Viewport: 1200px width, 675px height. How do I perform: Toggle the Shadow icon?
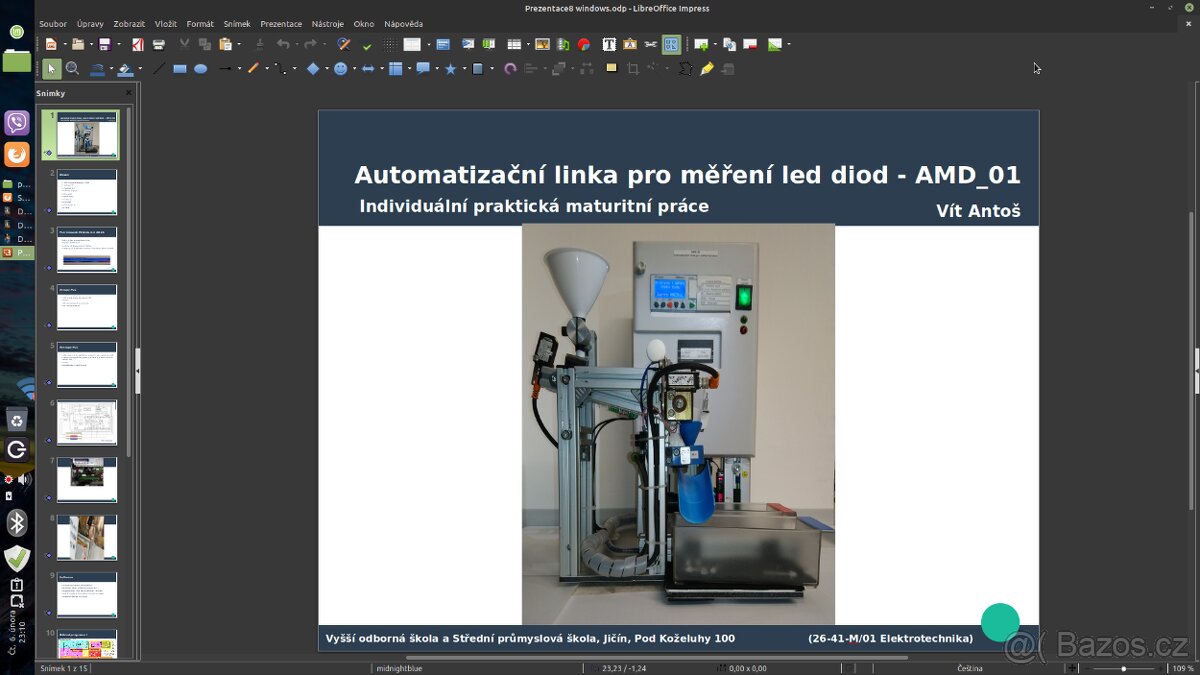coord(611,69)
